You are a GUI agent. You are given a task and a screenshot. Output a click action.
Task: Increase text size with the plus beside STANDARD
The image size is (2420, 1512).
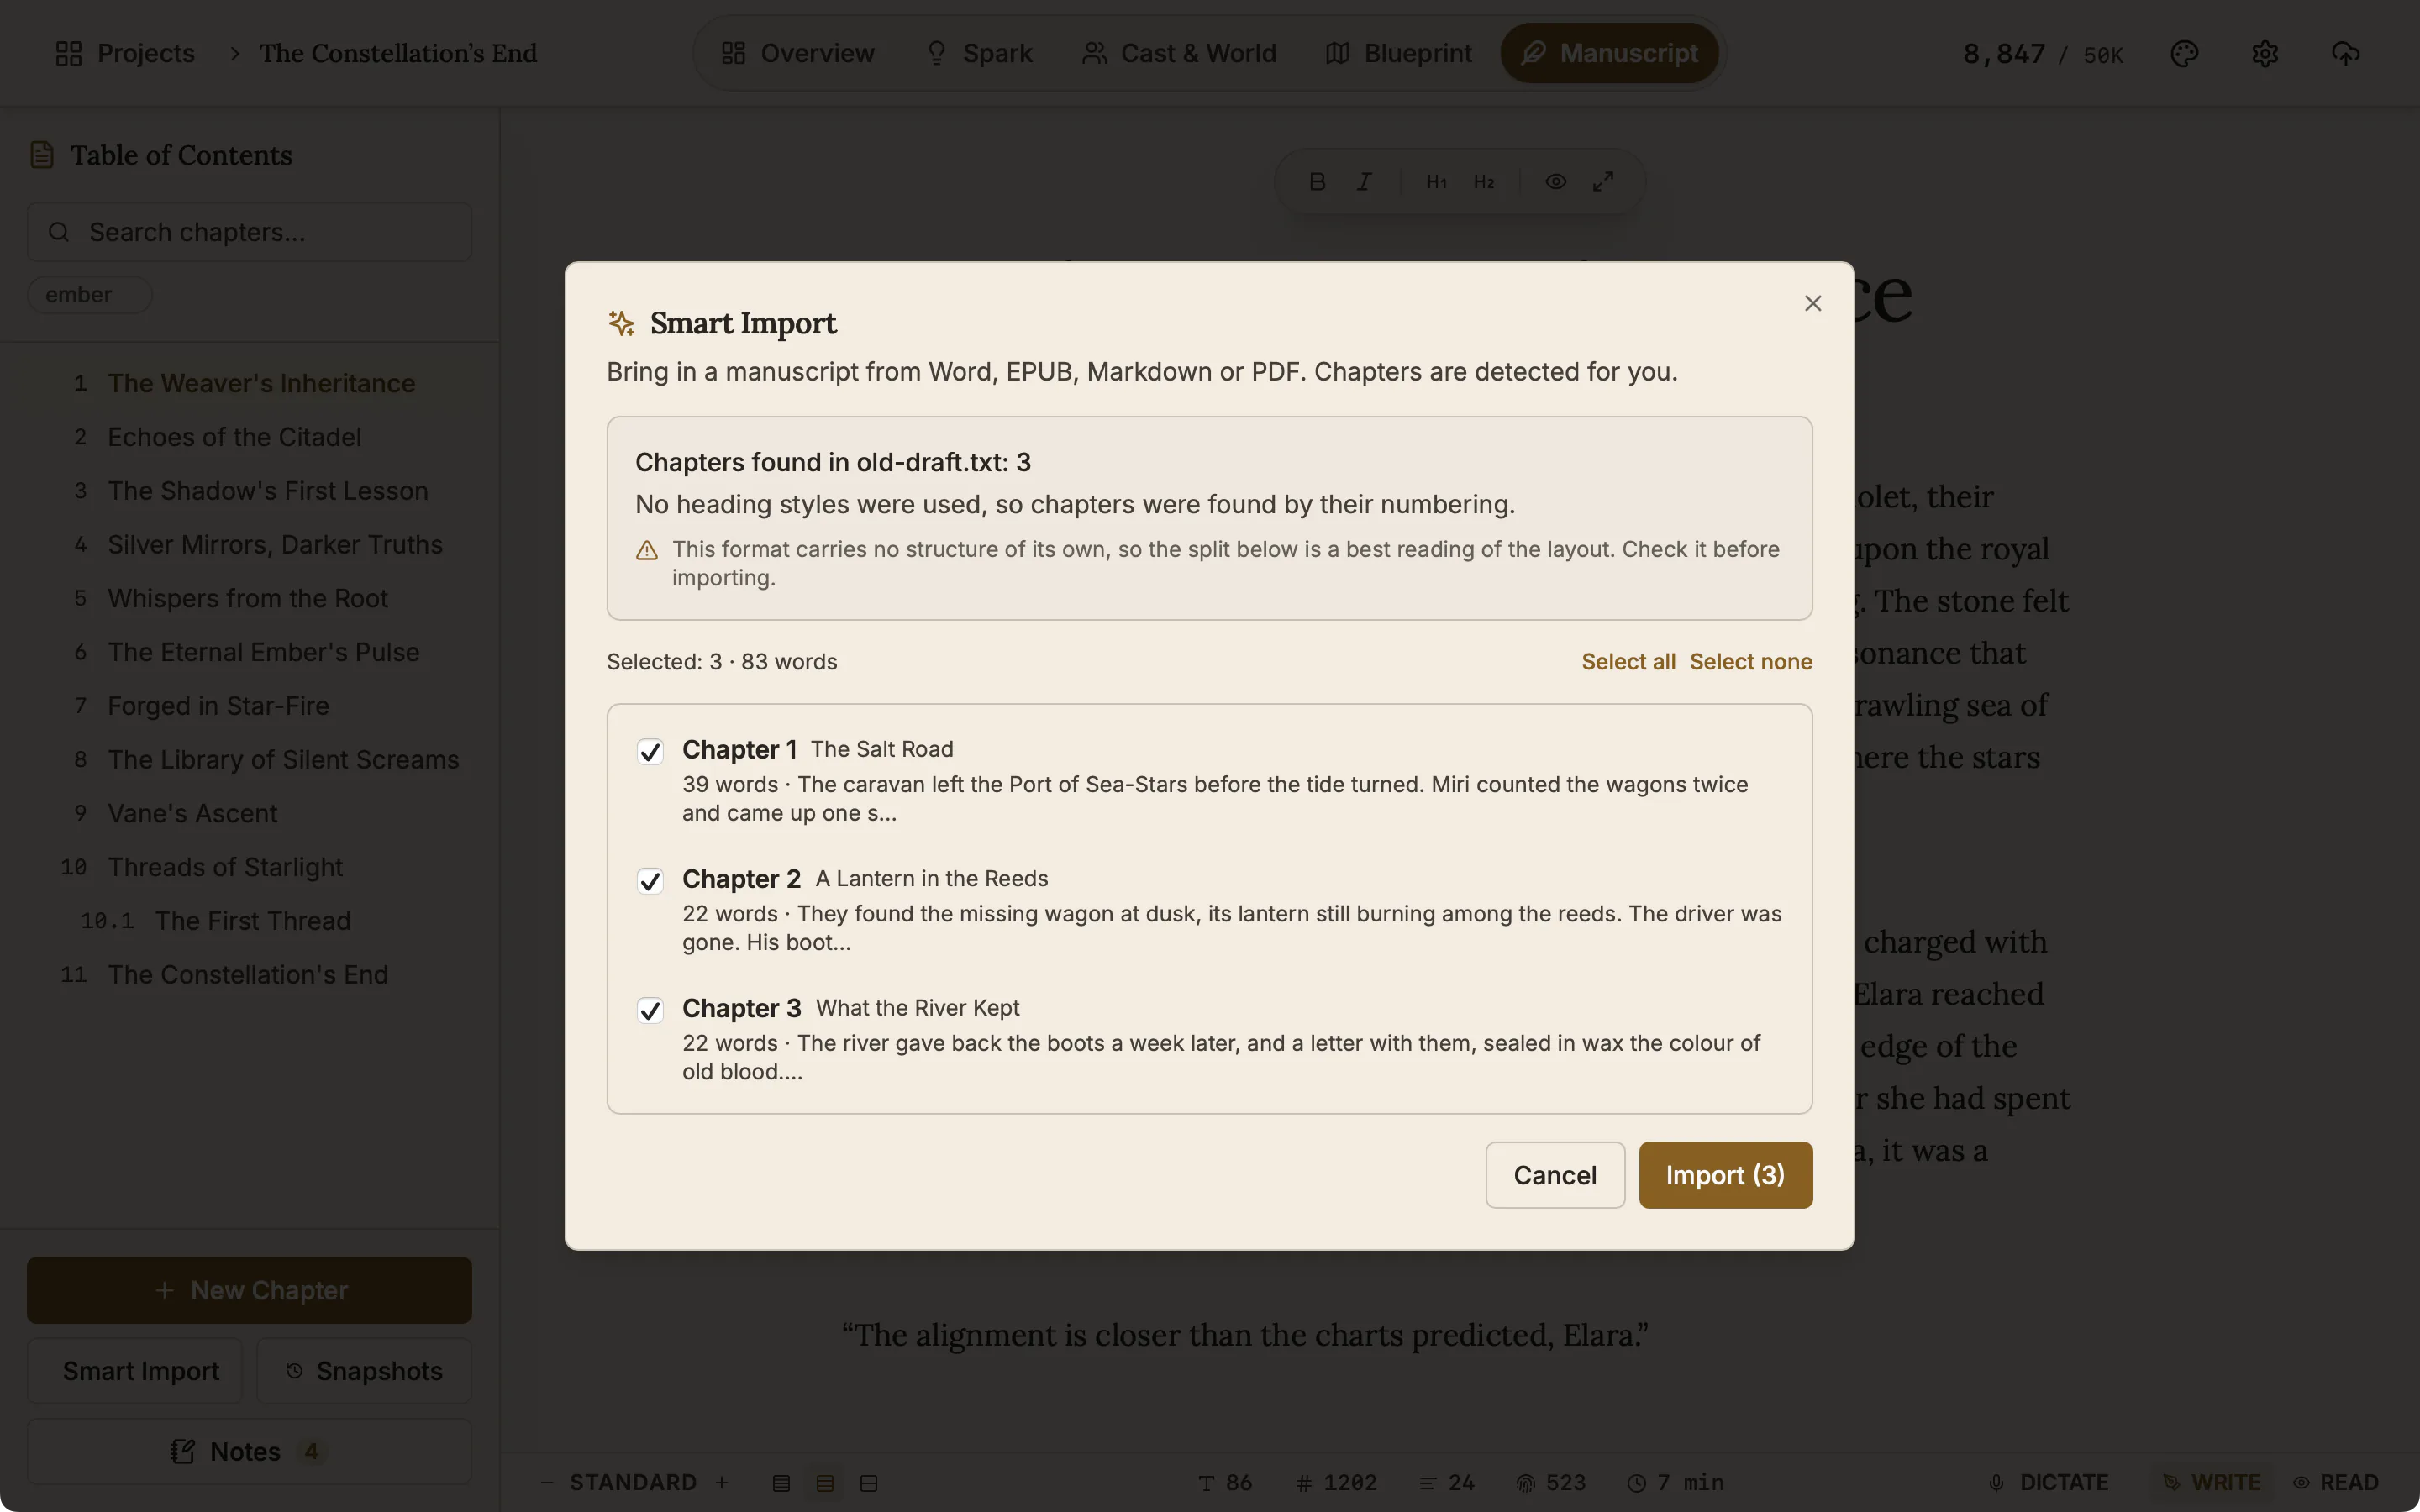722,1483
